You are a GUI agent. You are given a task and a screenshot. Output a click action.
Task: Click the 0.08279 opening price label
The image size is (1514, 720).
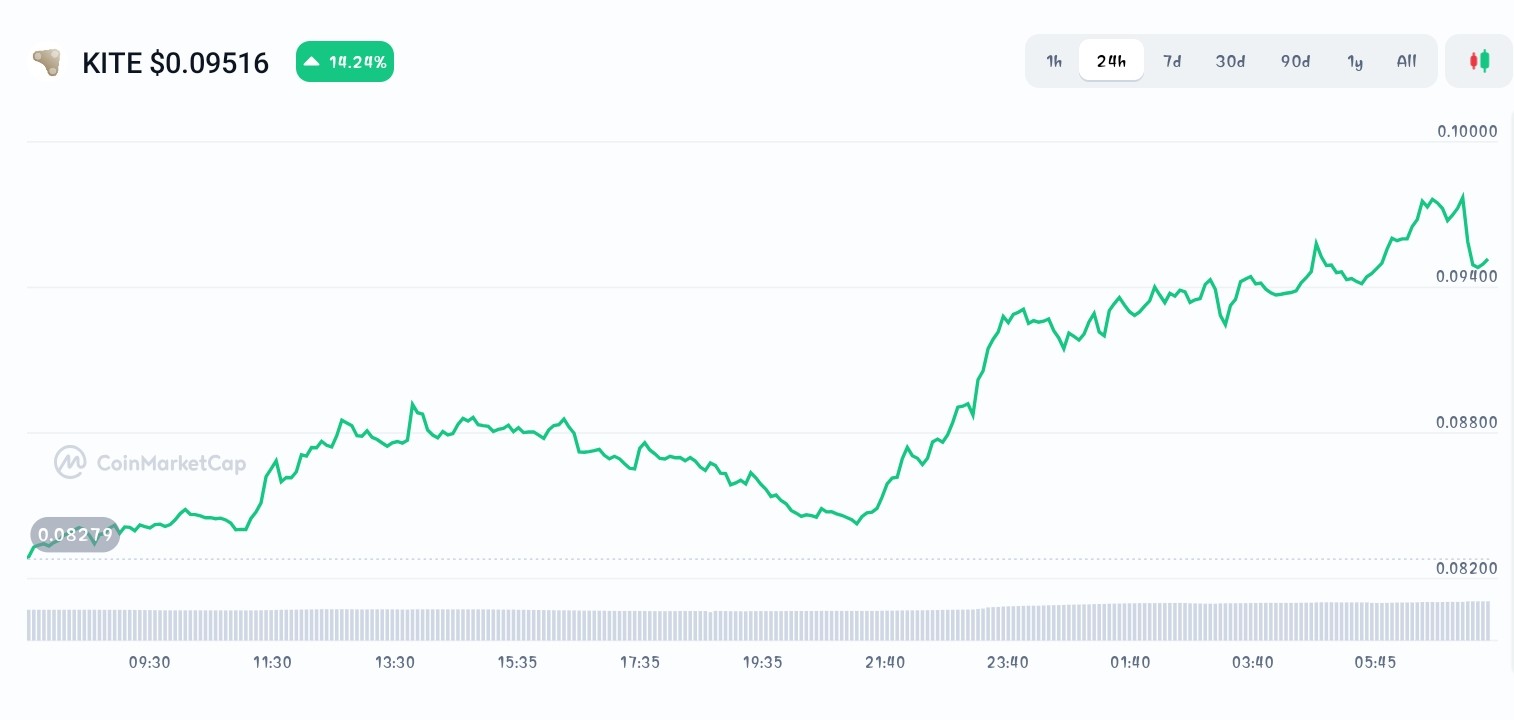tap(75, 535)
